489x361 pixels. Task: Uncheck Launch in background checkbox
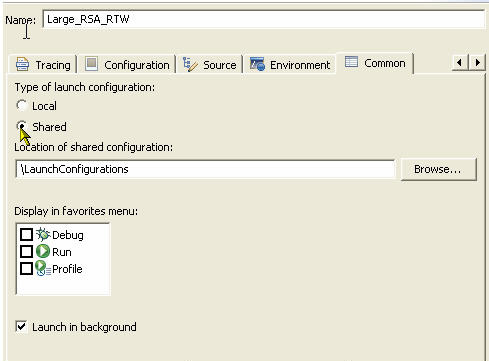click(x=21, y=326)
